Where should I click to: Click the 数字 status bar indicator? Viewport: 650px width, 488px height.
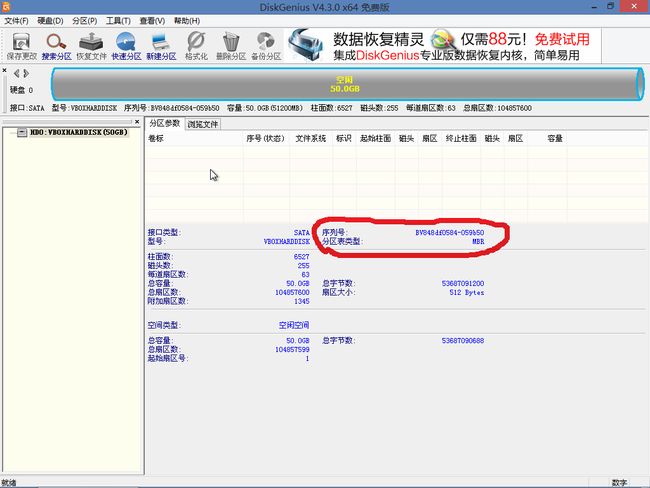click(619, 483)
